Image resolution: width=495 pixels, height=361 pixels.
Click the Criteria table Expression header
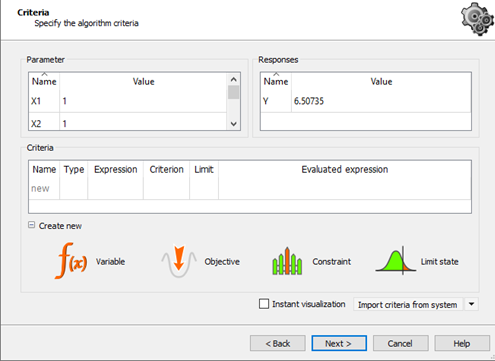click(x=116, y=169)
